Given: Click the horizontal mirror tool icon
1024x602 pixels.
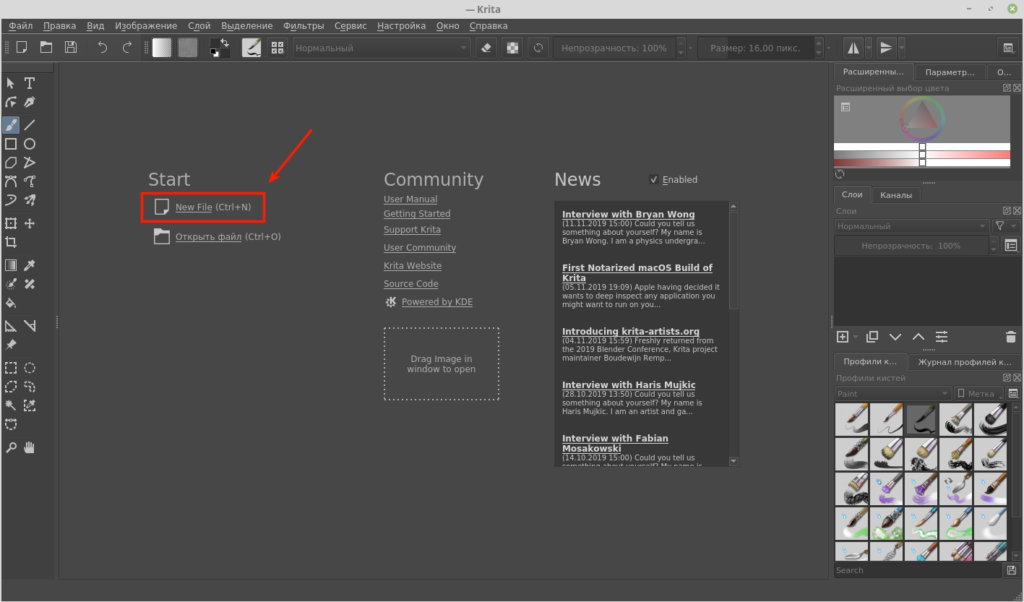Looking at the screenshot, I should 853,47.
